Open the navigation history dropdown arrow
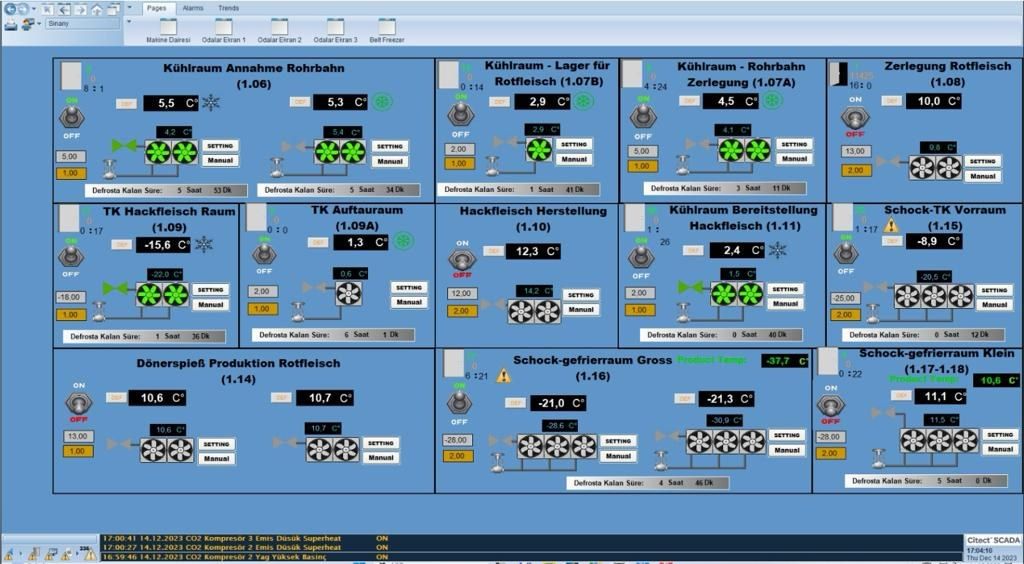This screenshot has height=564, width=1024. pos(34,8)
